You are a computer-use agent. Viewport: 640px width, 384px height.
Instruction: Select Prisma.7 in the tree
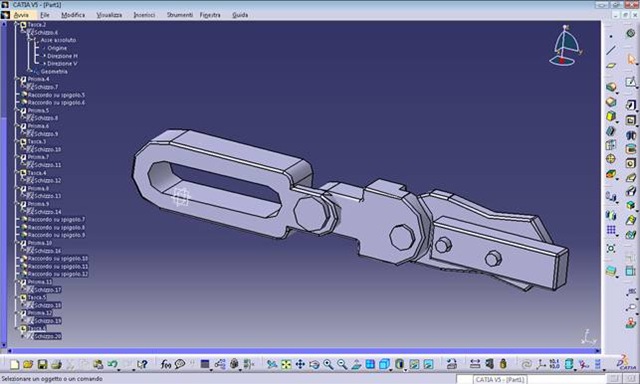tap(38, 157)
